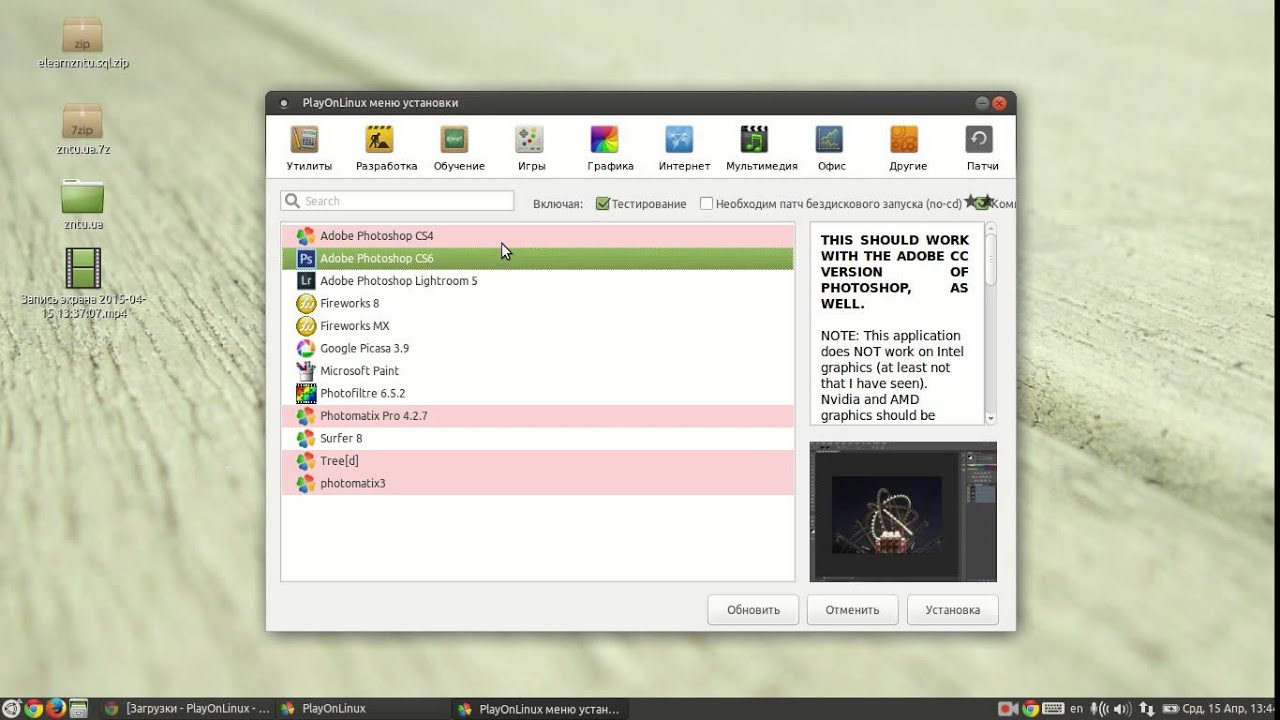Open the Патчи category
Viewport: 1280px width, 720px height.
(x=982, y=149)
